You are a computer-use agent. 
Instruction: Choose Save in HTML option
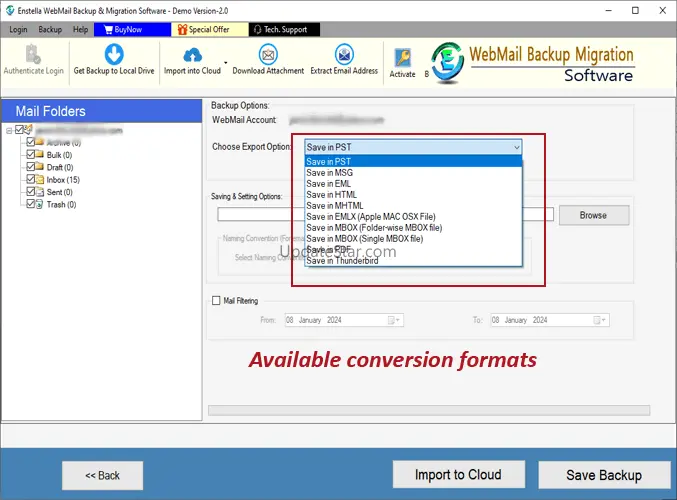pos(413,195)
